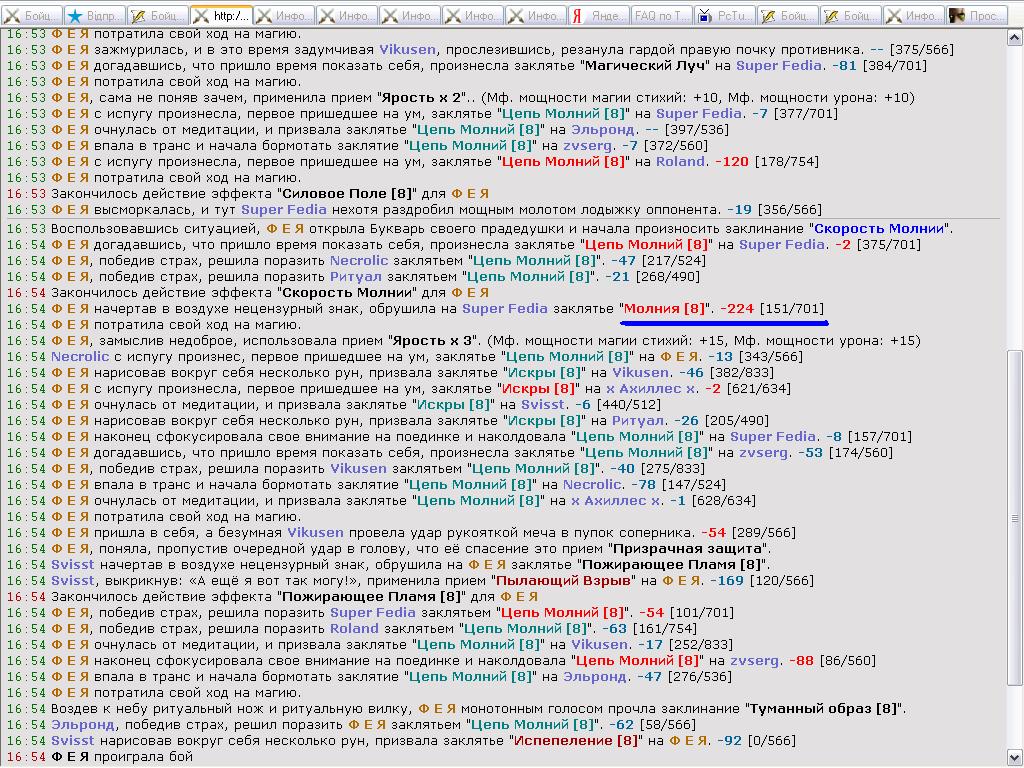The height and width of the screenshot is (768, 1024).
Task: Switch to the 'Відпр...' tab with star icon
Action: 95,16
